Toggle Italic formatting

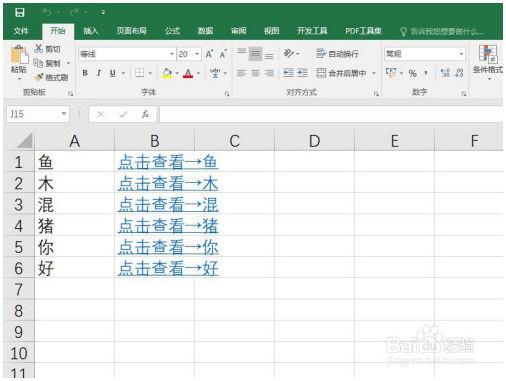point(99,73)
